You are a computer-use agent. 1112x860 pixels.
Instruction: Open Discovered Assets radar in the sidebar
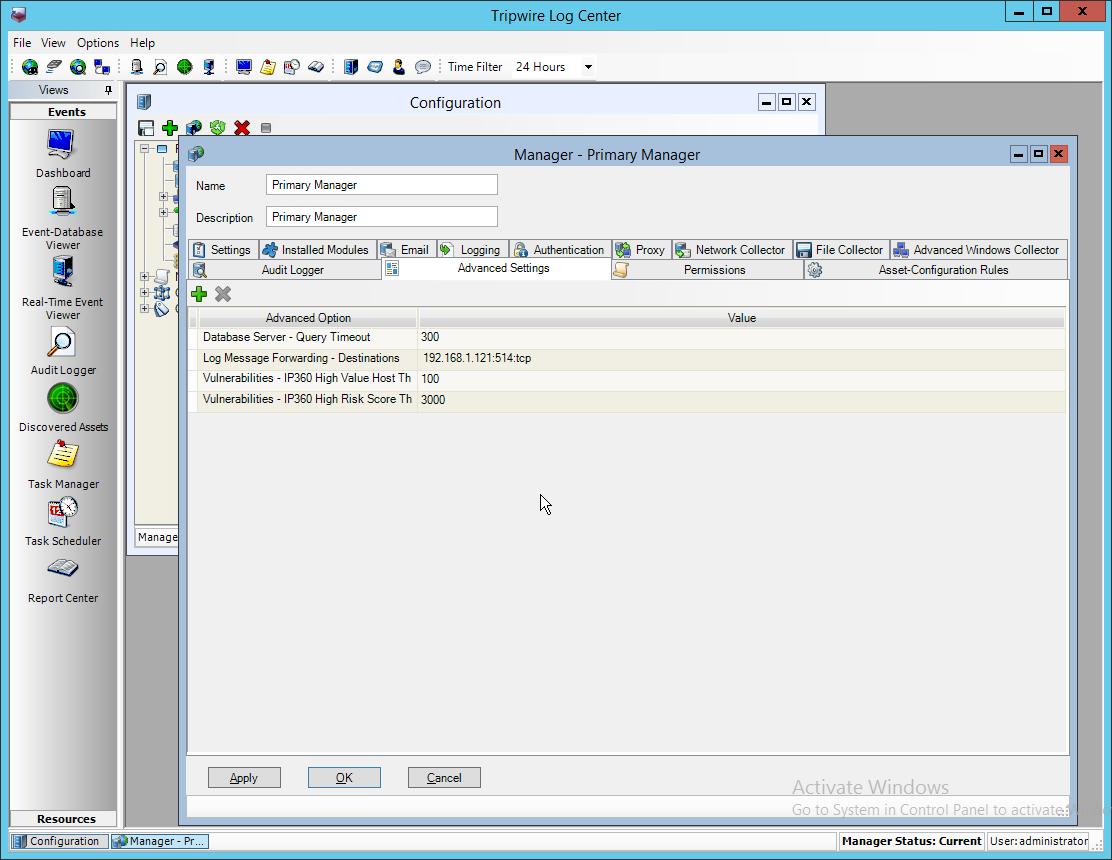pos(62,407)
